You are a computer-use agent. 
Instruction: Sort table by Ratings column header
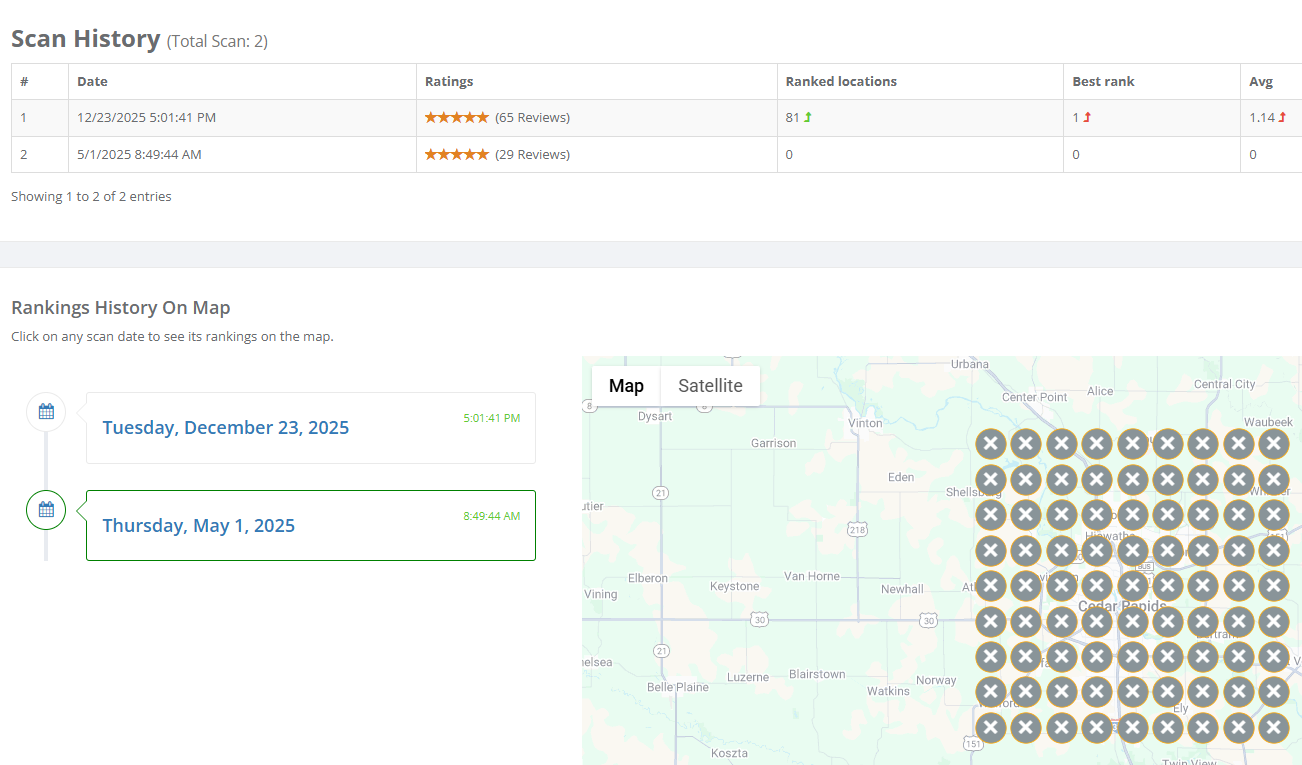coord(449,82)
